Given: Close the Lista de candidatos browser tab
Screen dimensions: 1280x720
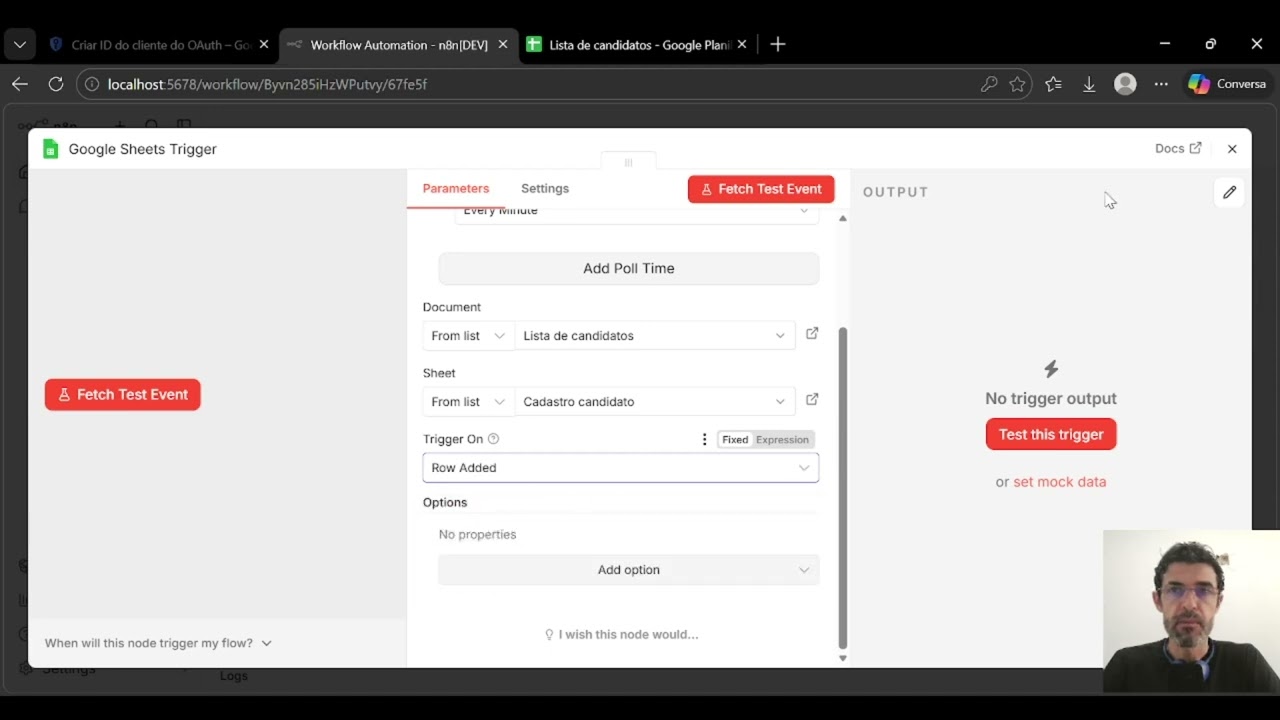Looking at the screenshot, I should coord(742,45).
